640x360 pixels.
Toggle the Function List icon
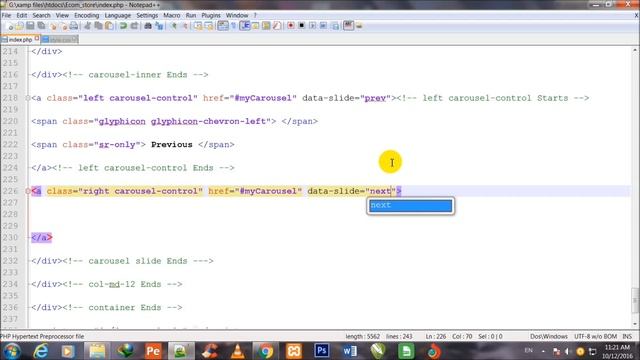pyautogui.click(x=277, y=26)
